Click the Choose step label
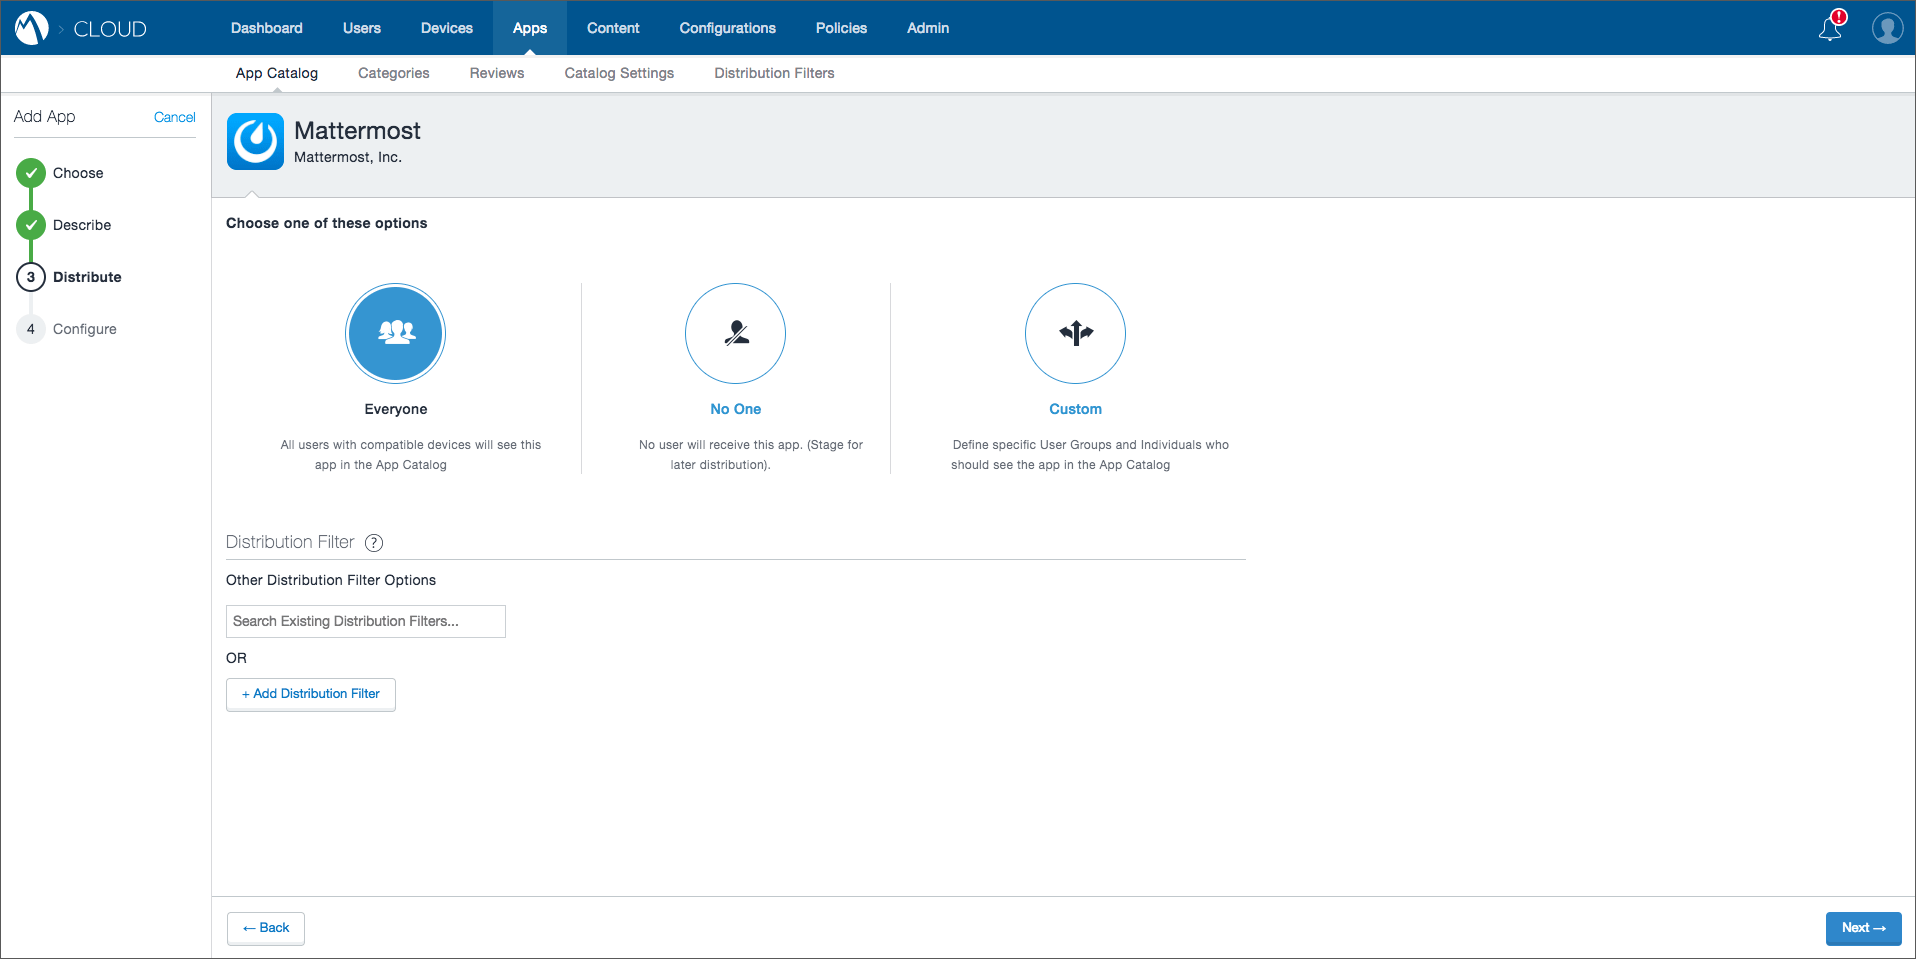Screen dimensions: 1916x959 (78, 173)
